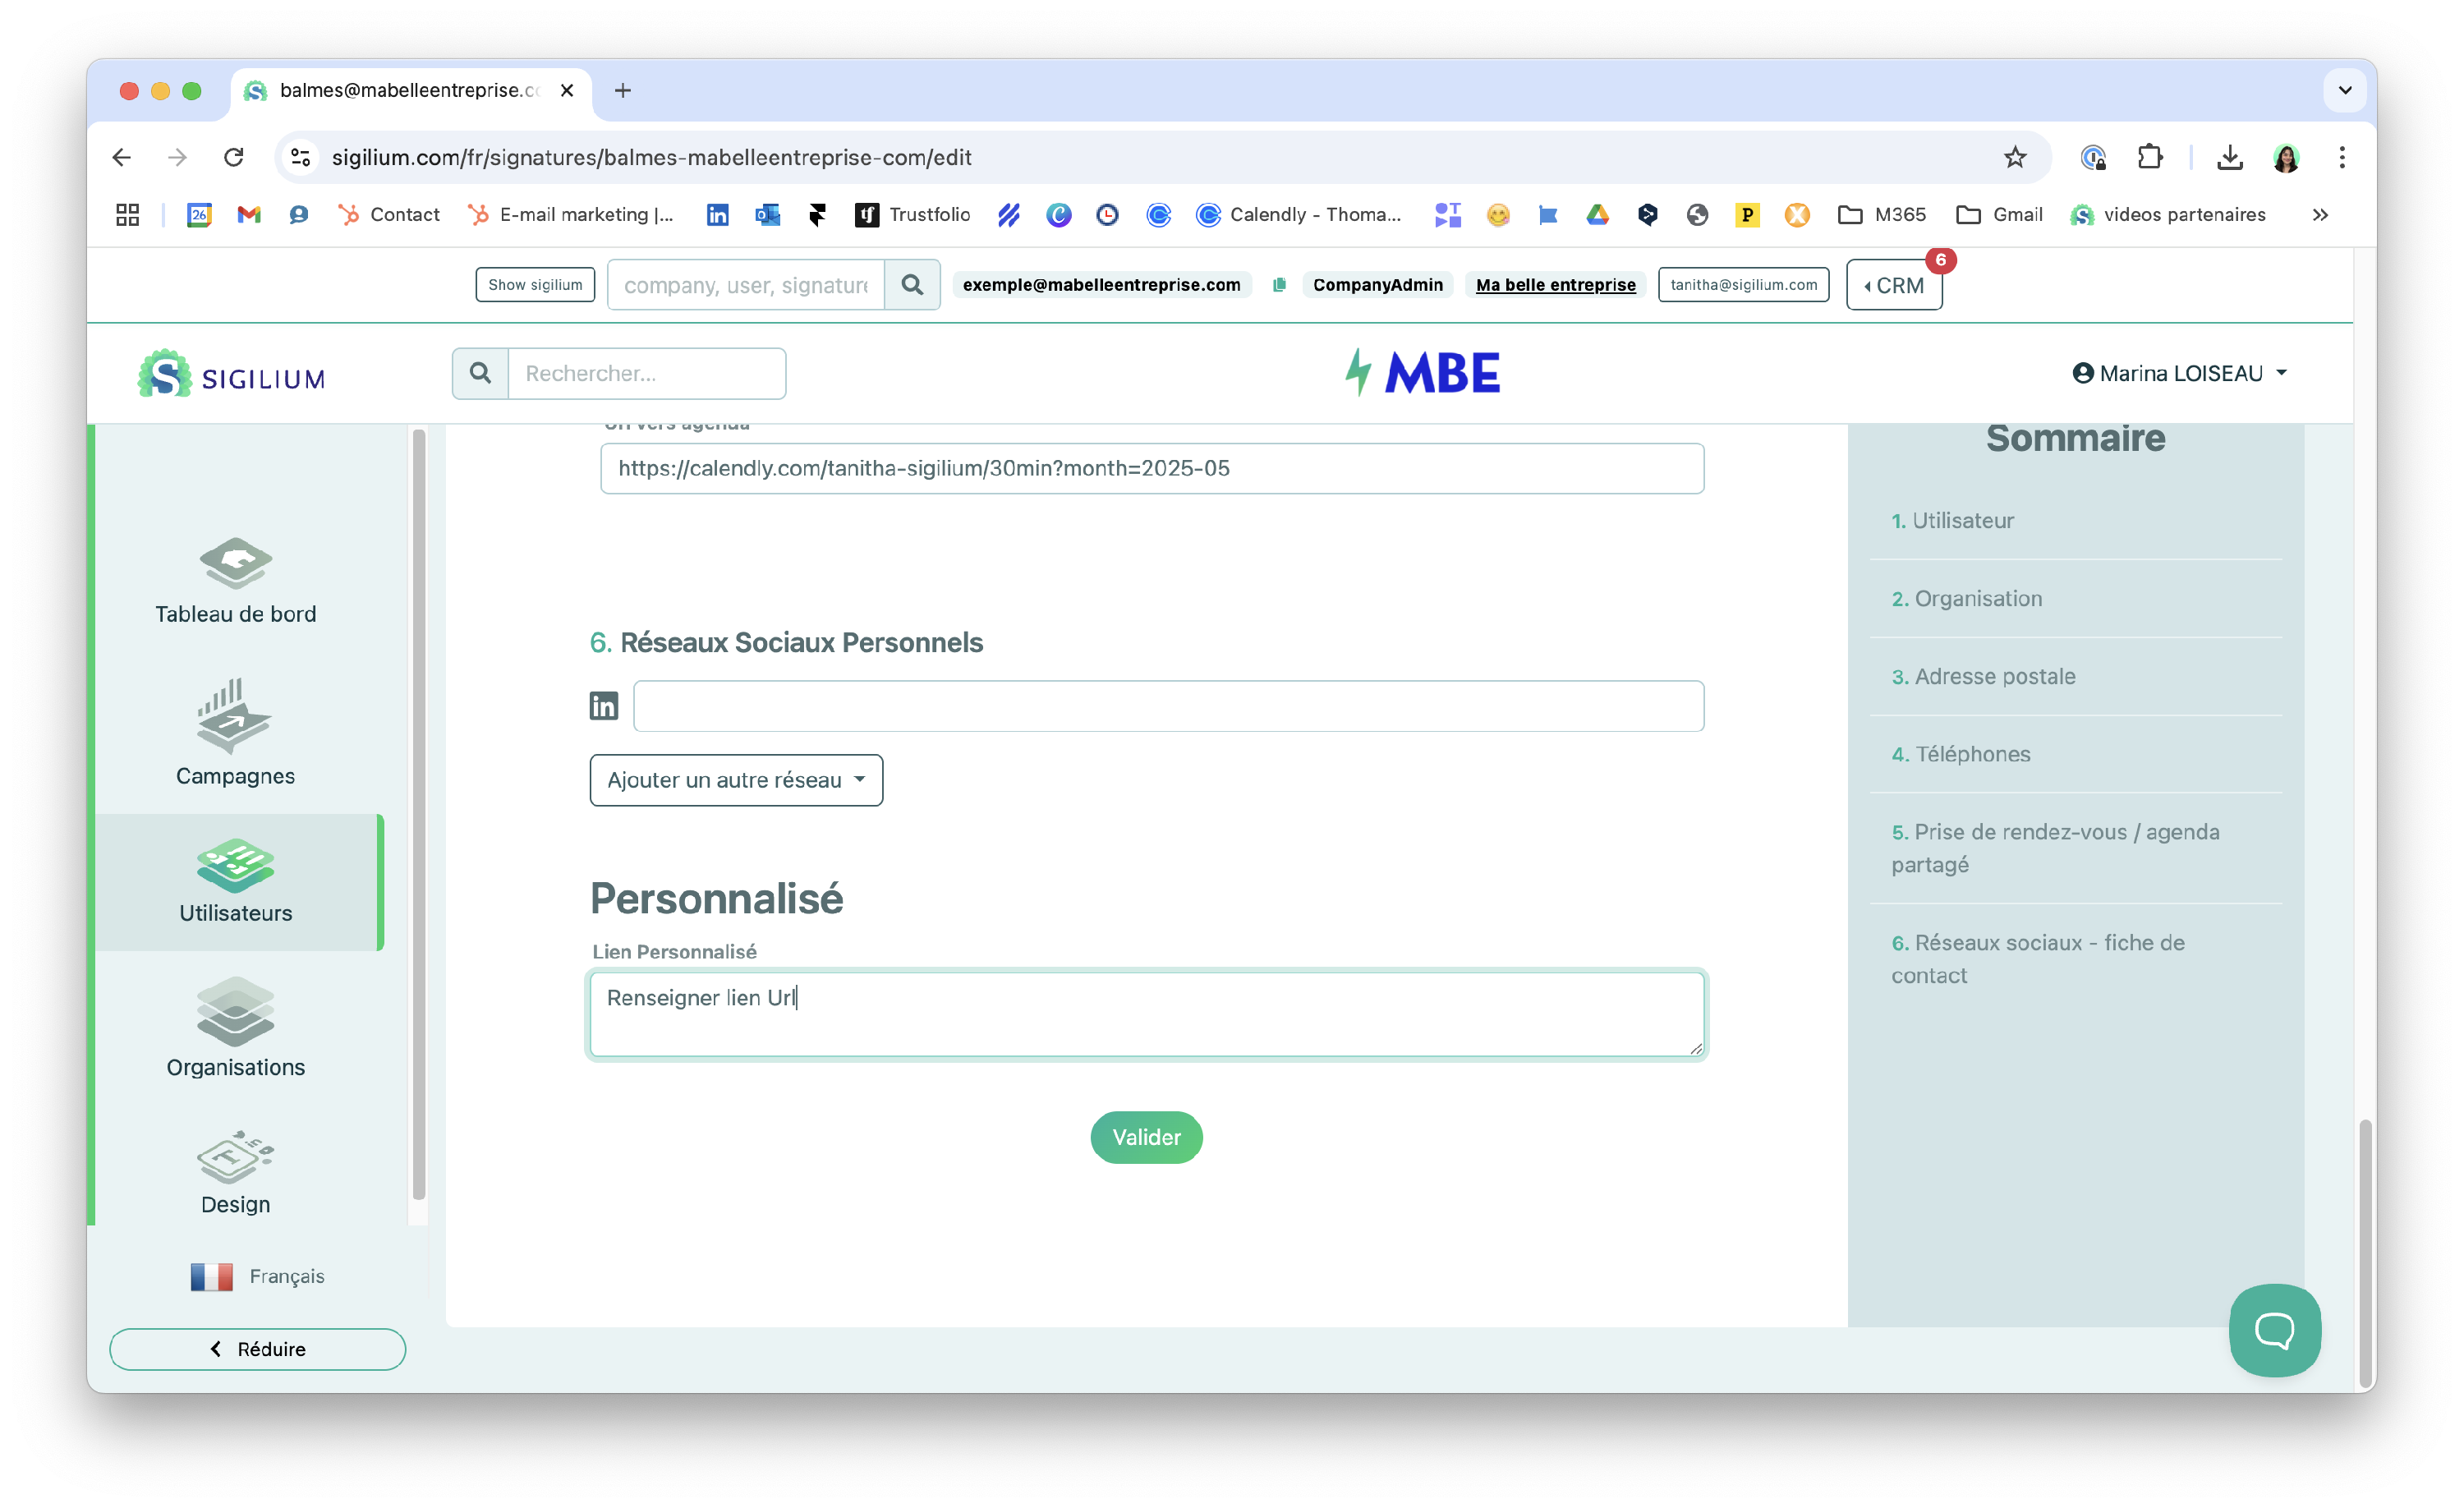Click the LinkedIn URL input field

click(1168, 706)
